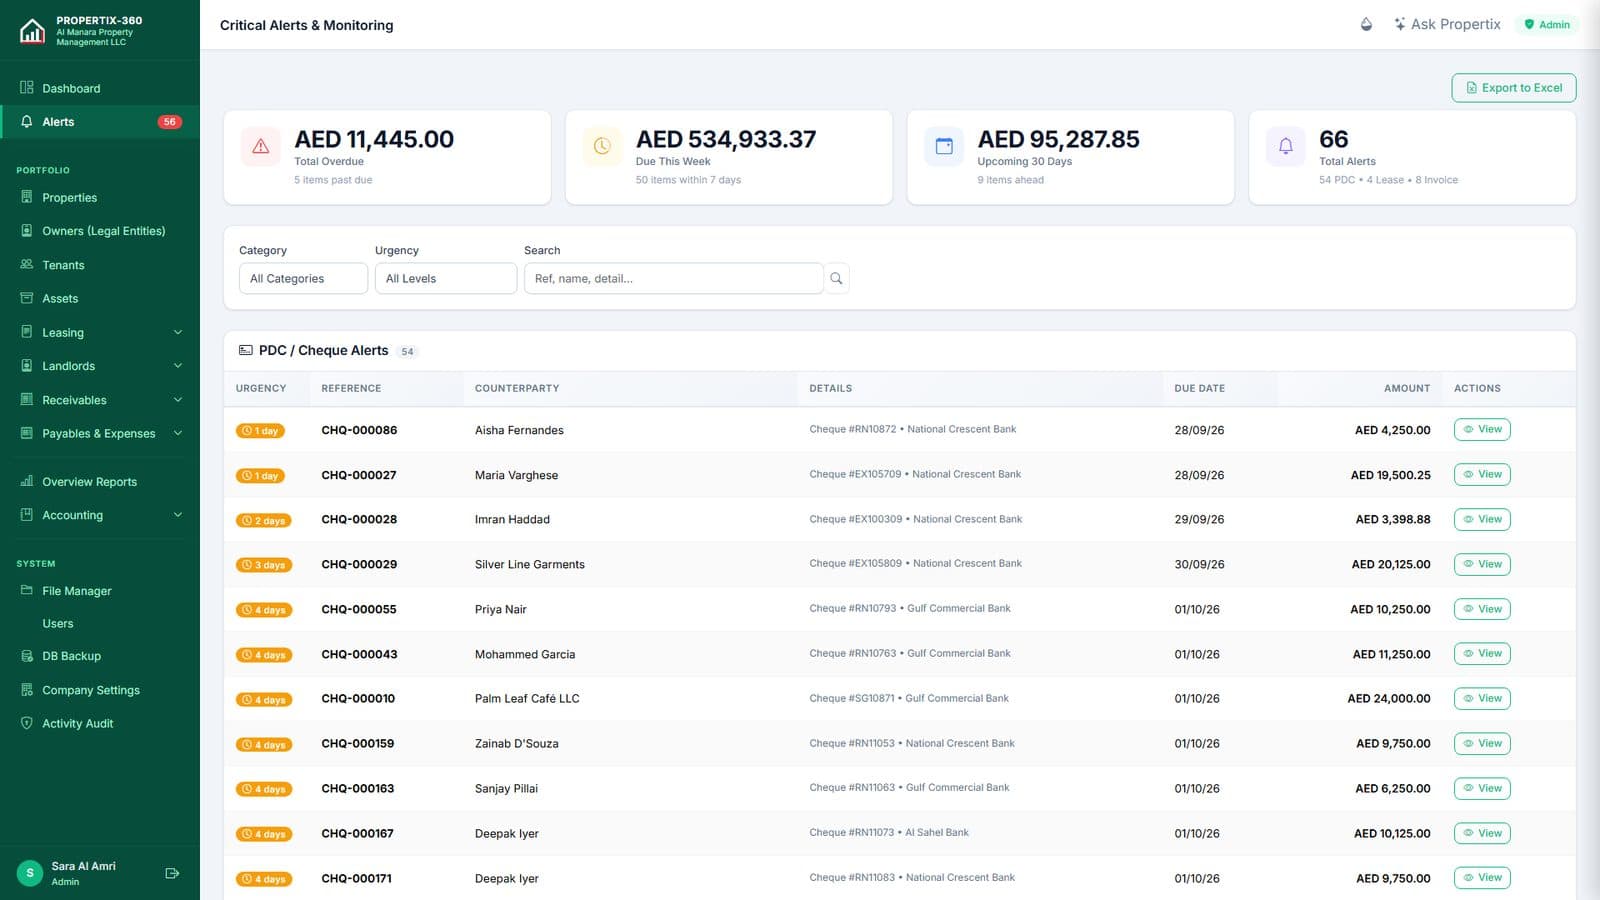The image size is (1600, 900).
Task: Click the Company Settings building icon
Action: click(x=27, y=690)
